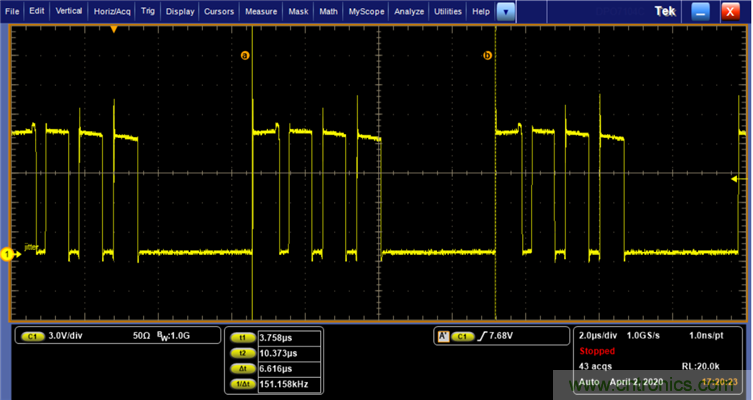The width and height of the screenshot is (753, 400).
Task: Click the C1 channel badge in vertical readout
Action: (x=31, y=336)
